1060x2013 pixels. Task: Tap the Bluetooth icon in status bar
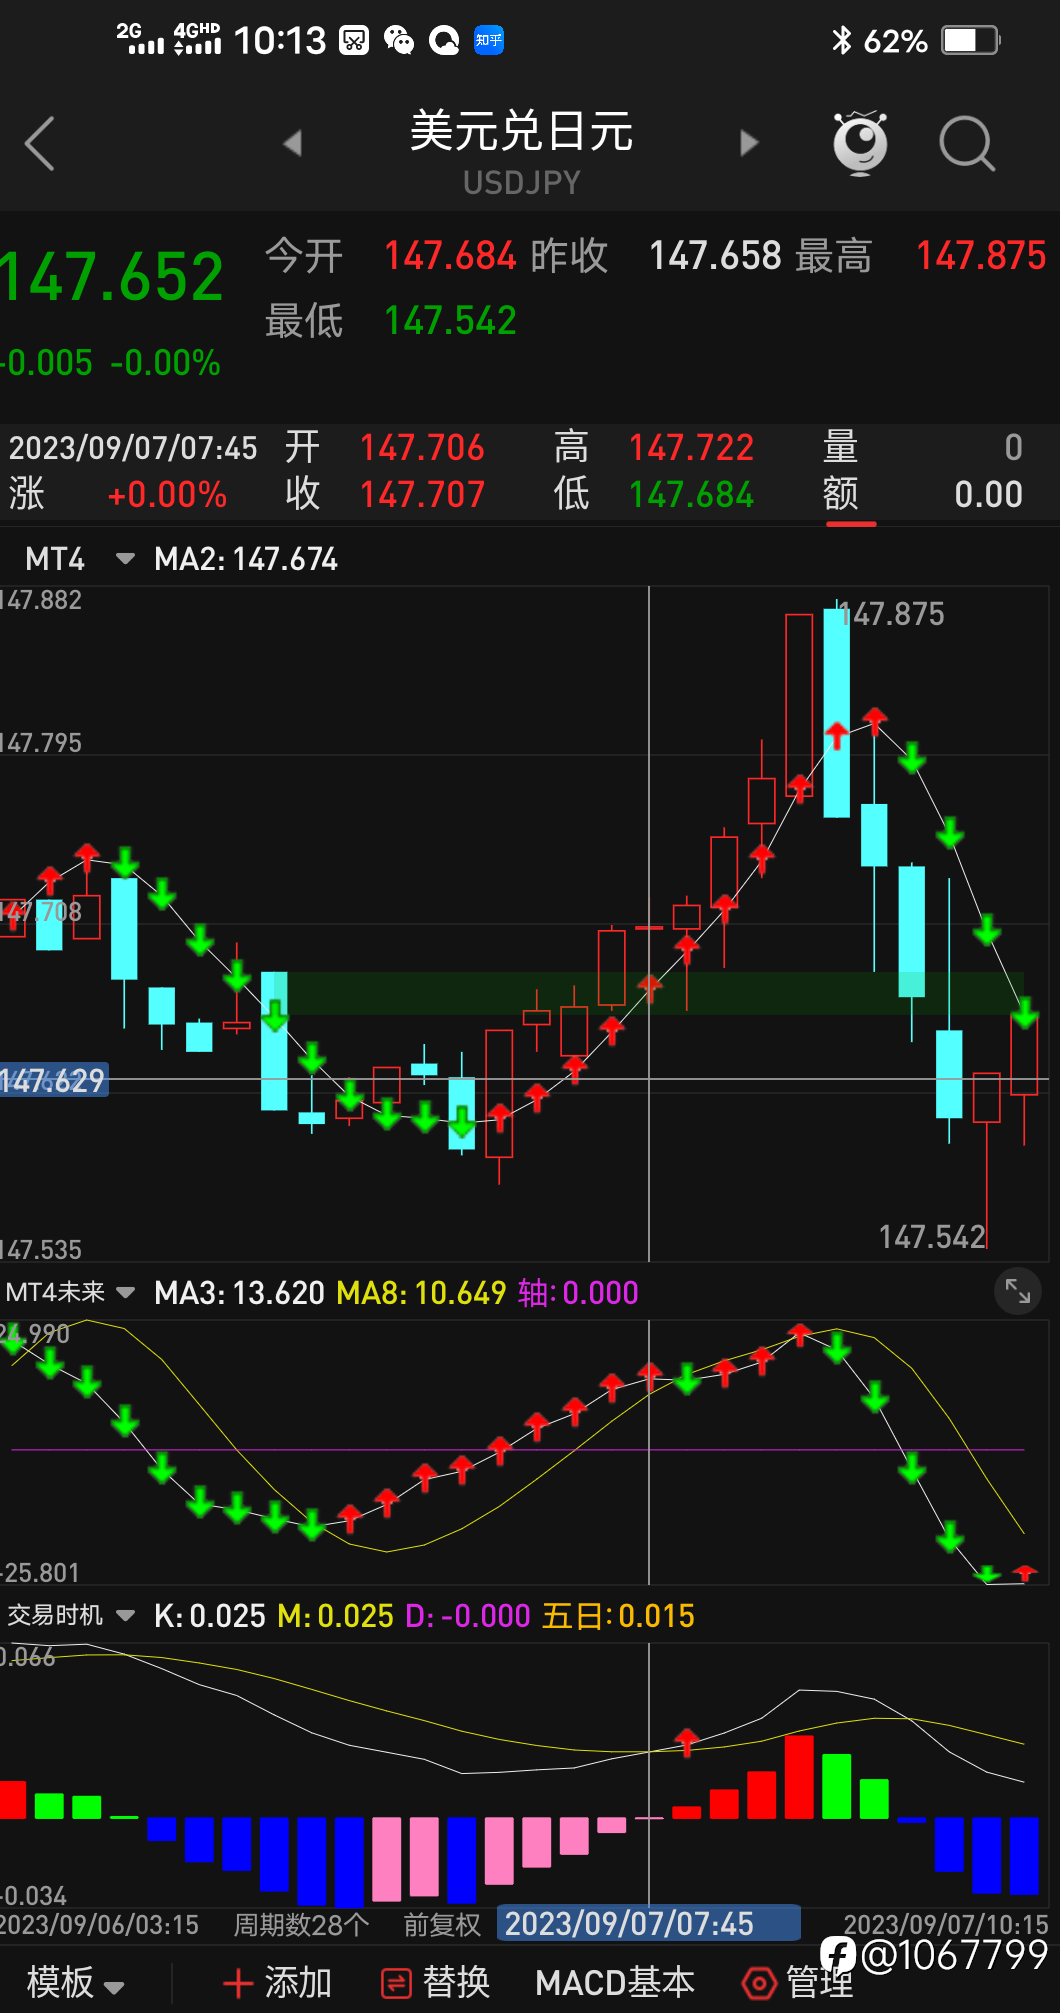click(842, 40)
